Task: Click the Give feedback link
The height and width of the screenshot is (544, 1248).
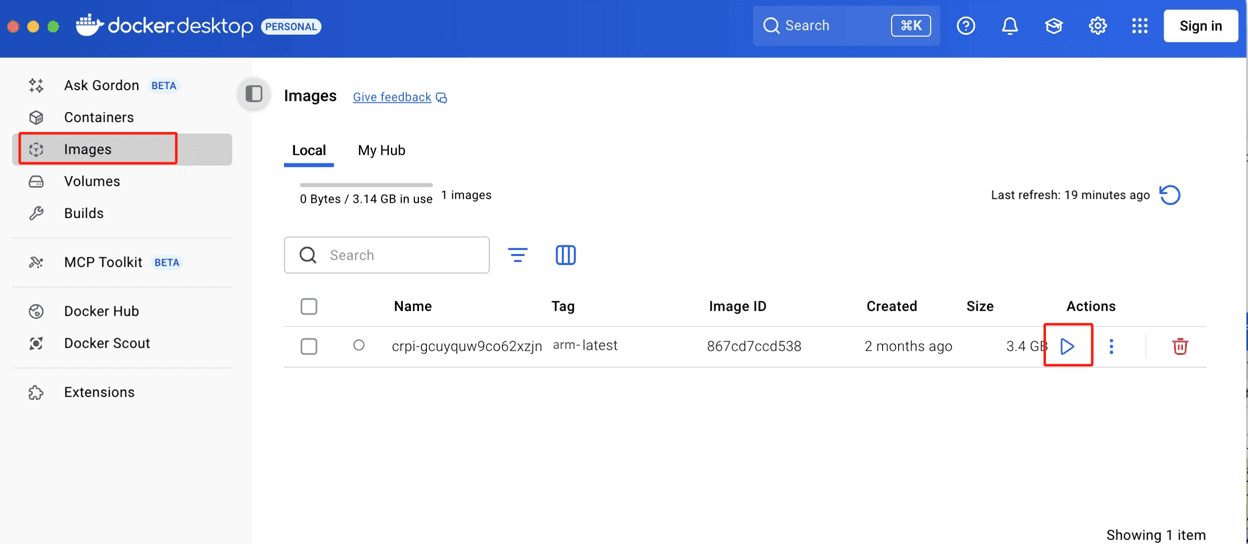Action: point(400,97)
